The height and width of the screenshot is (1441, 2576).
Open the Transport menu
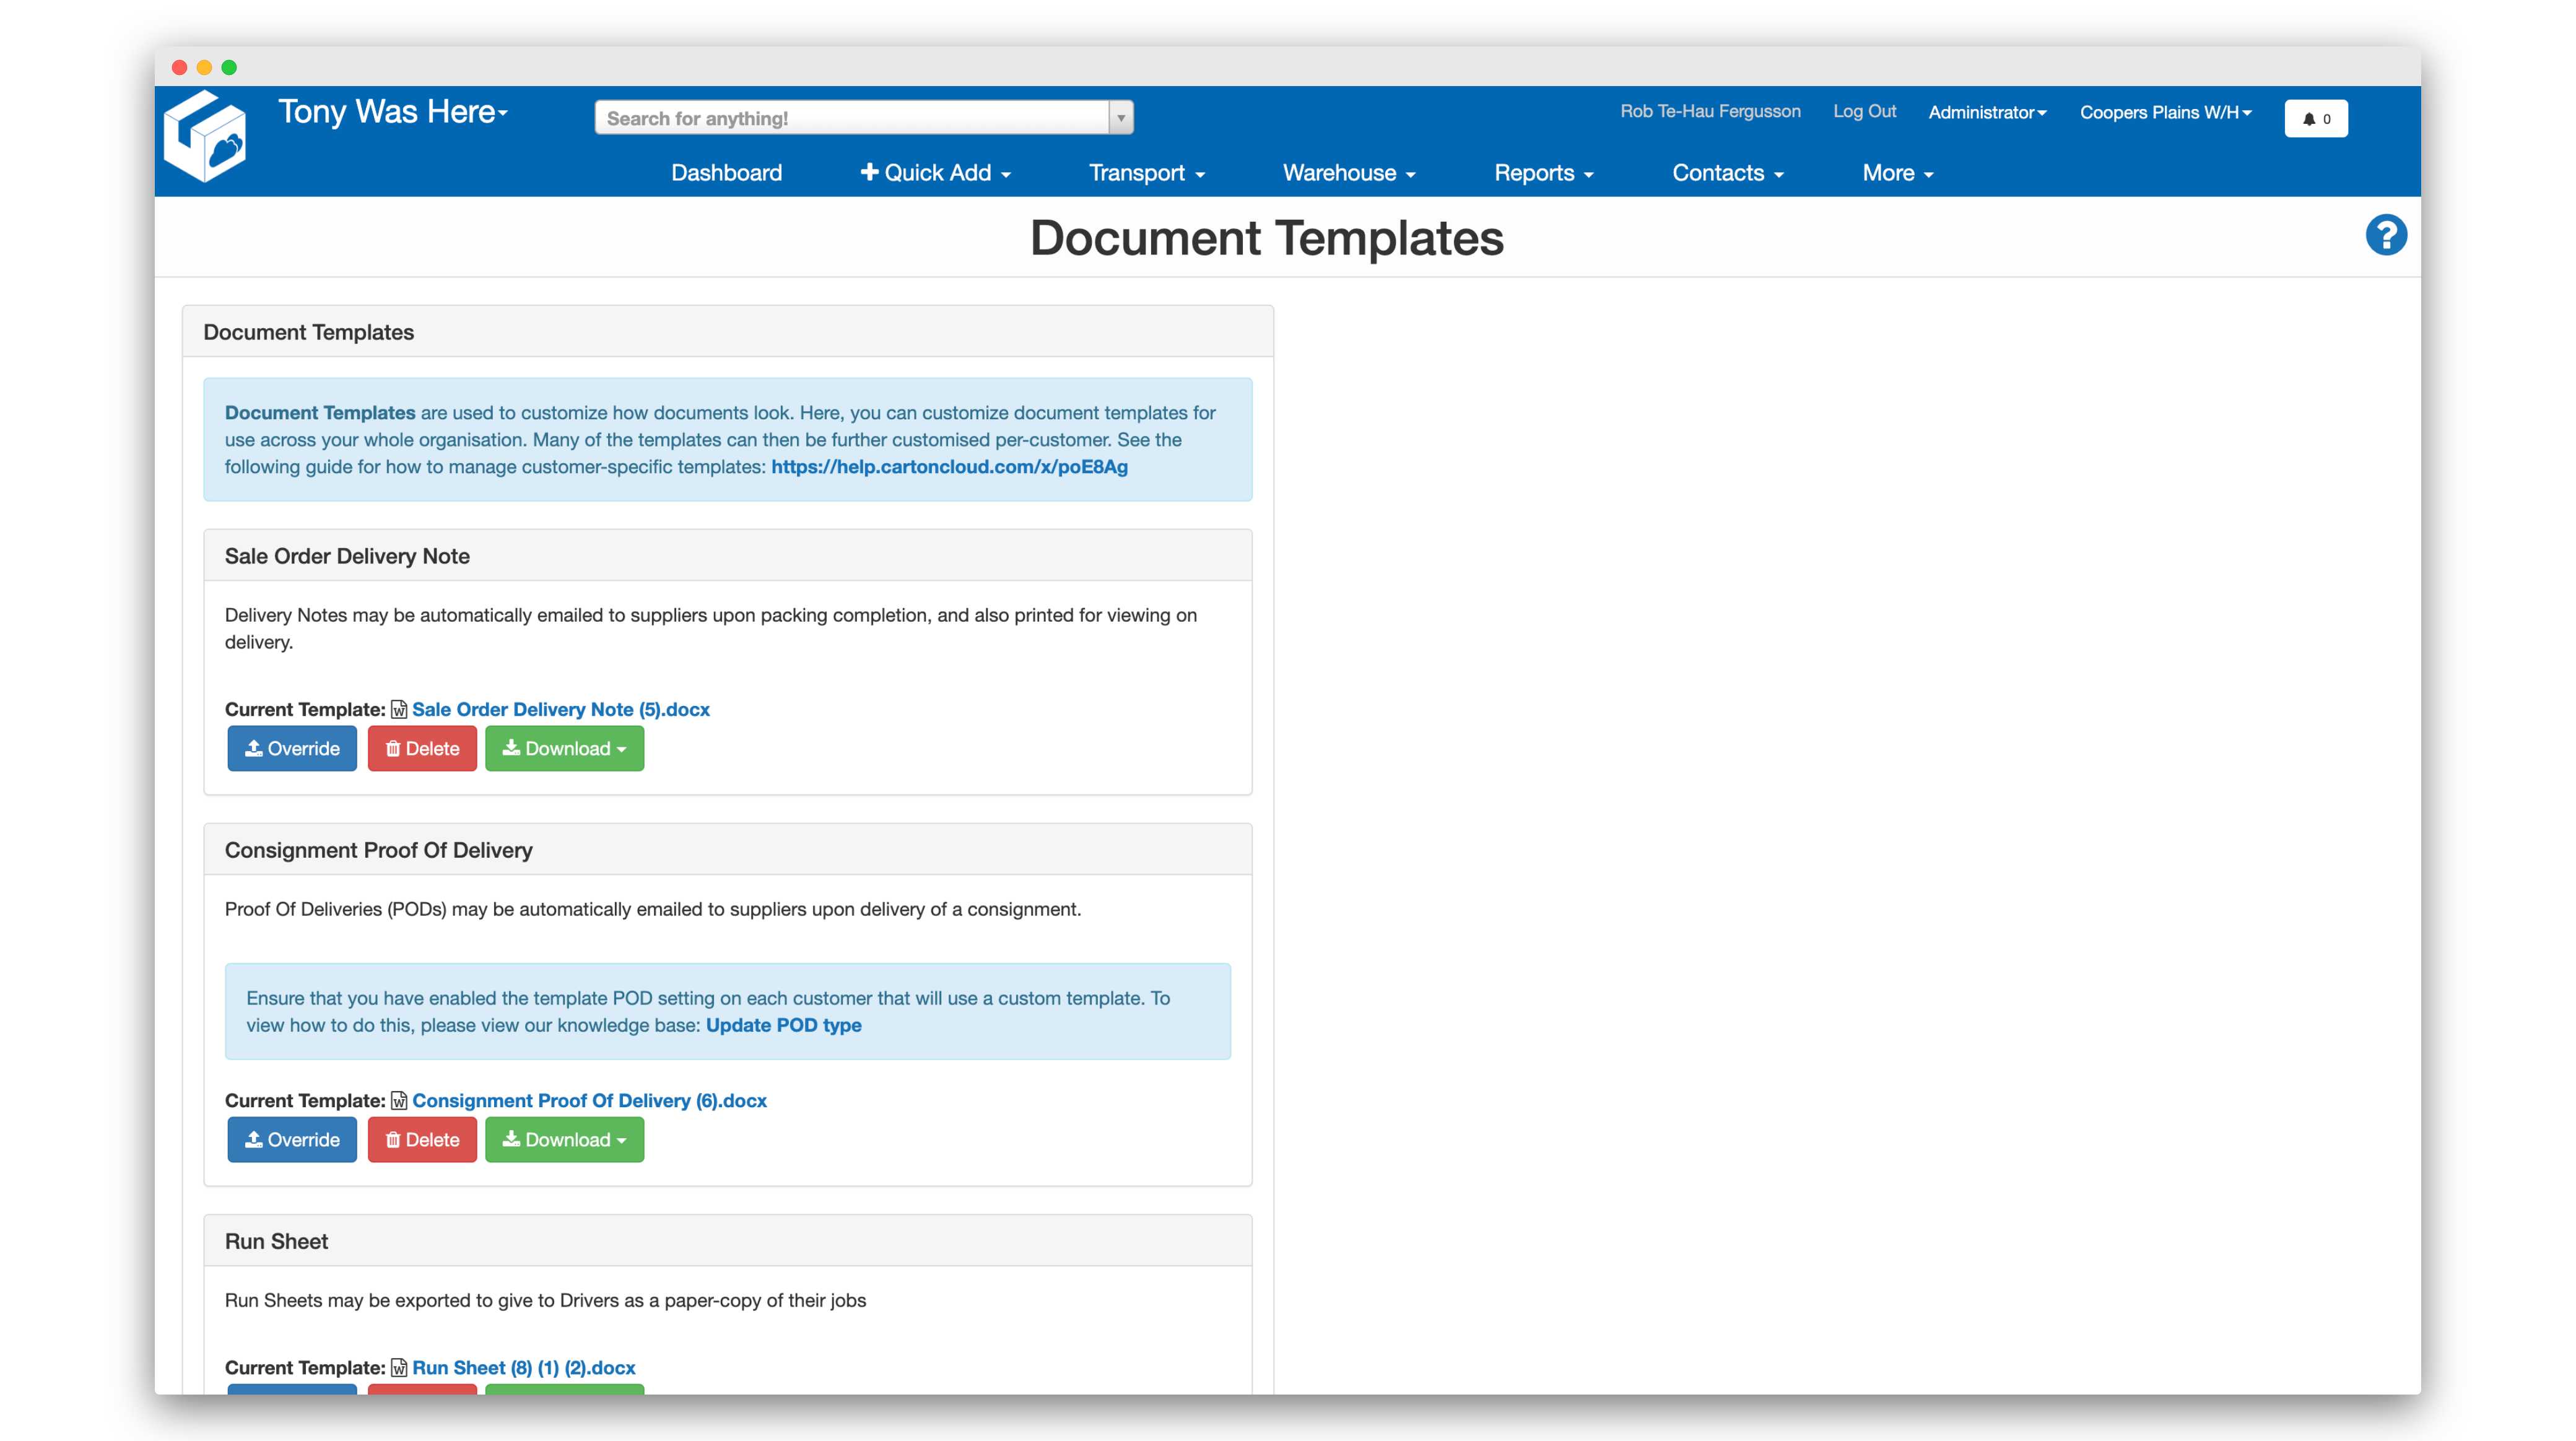click(1146, 173)
